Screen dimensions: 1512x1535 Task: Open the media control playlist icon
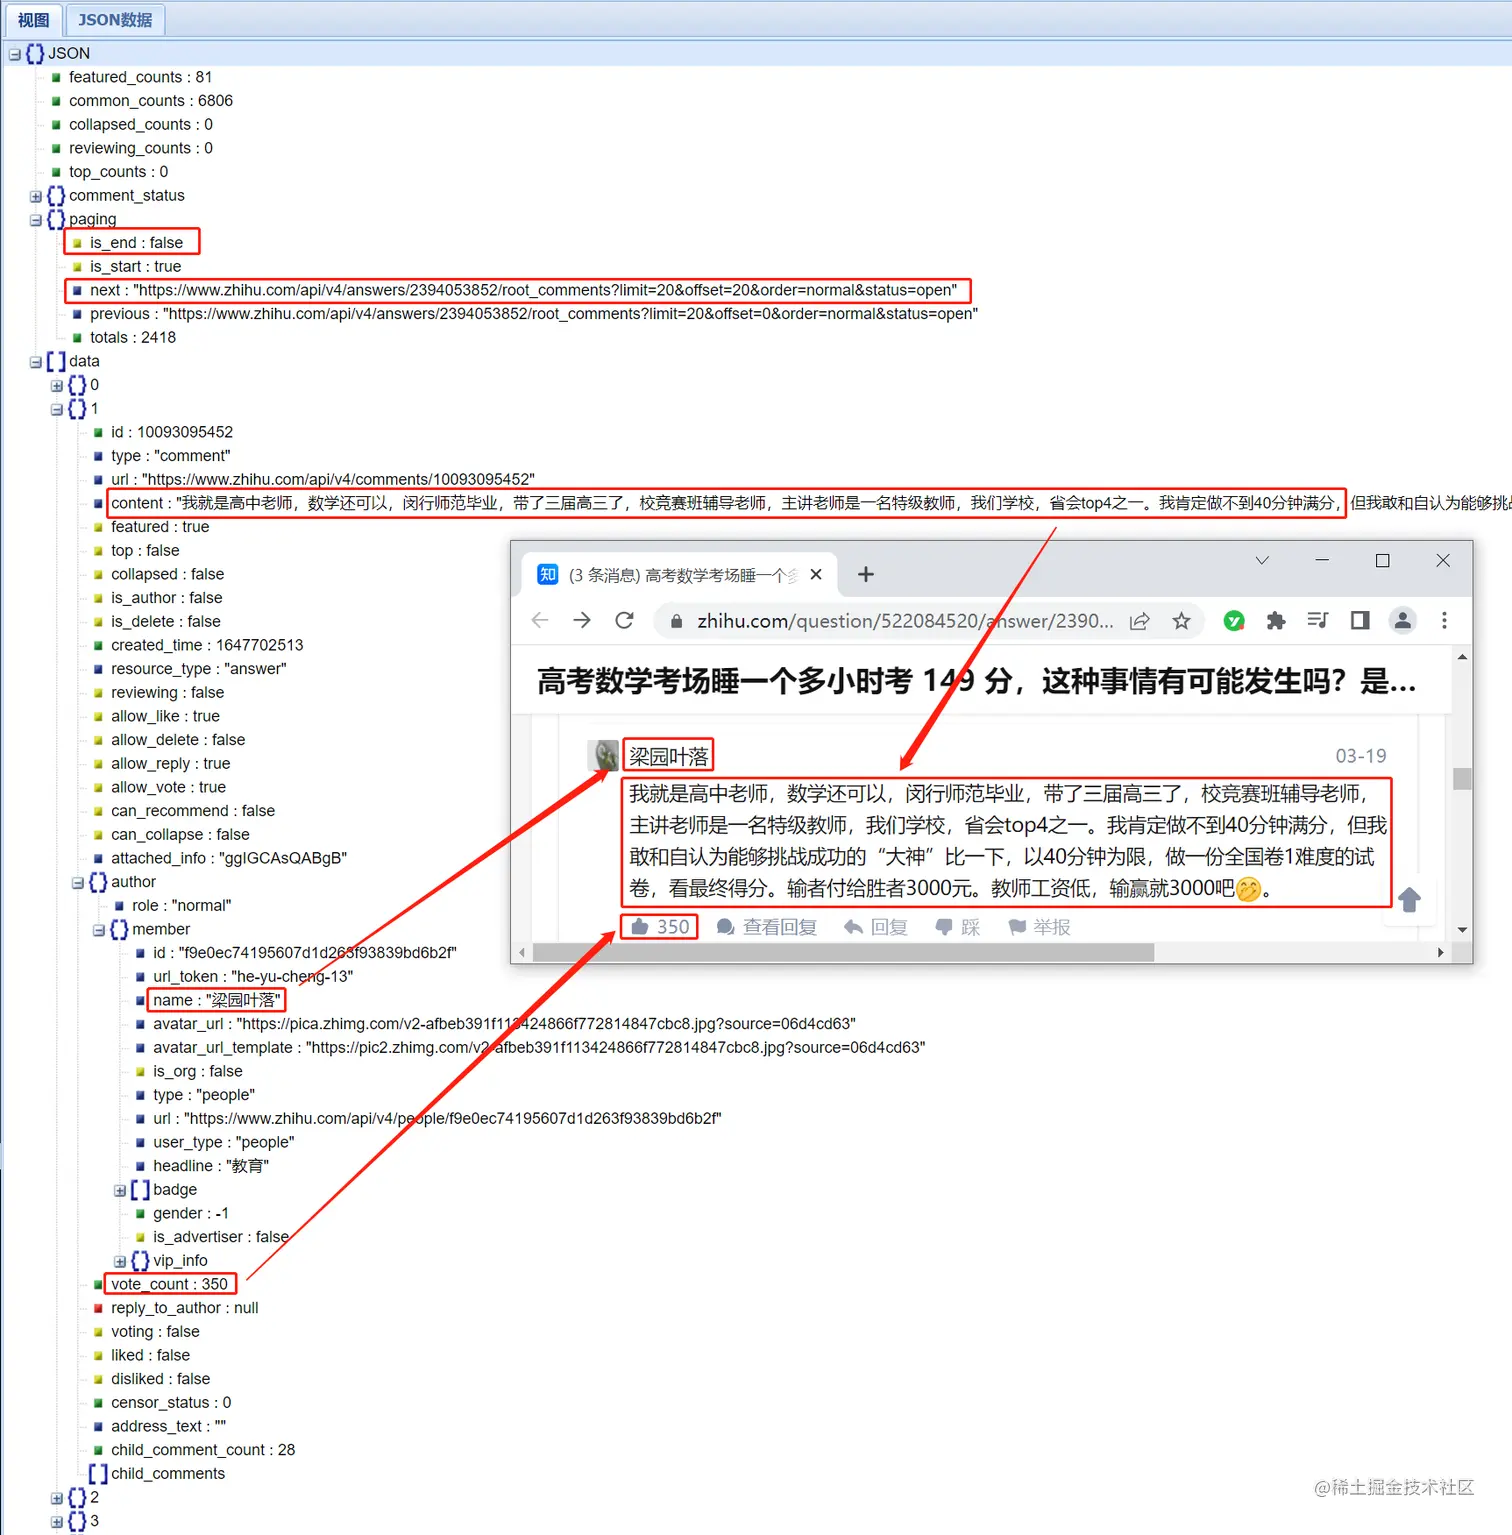(1318, 621)
